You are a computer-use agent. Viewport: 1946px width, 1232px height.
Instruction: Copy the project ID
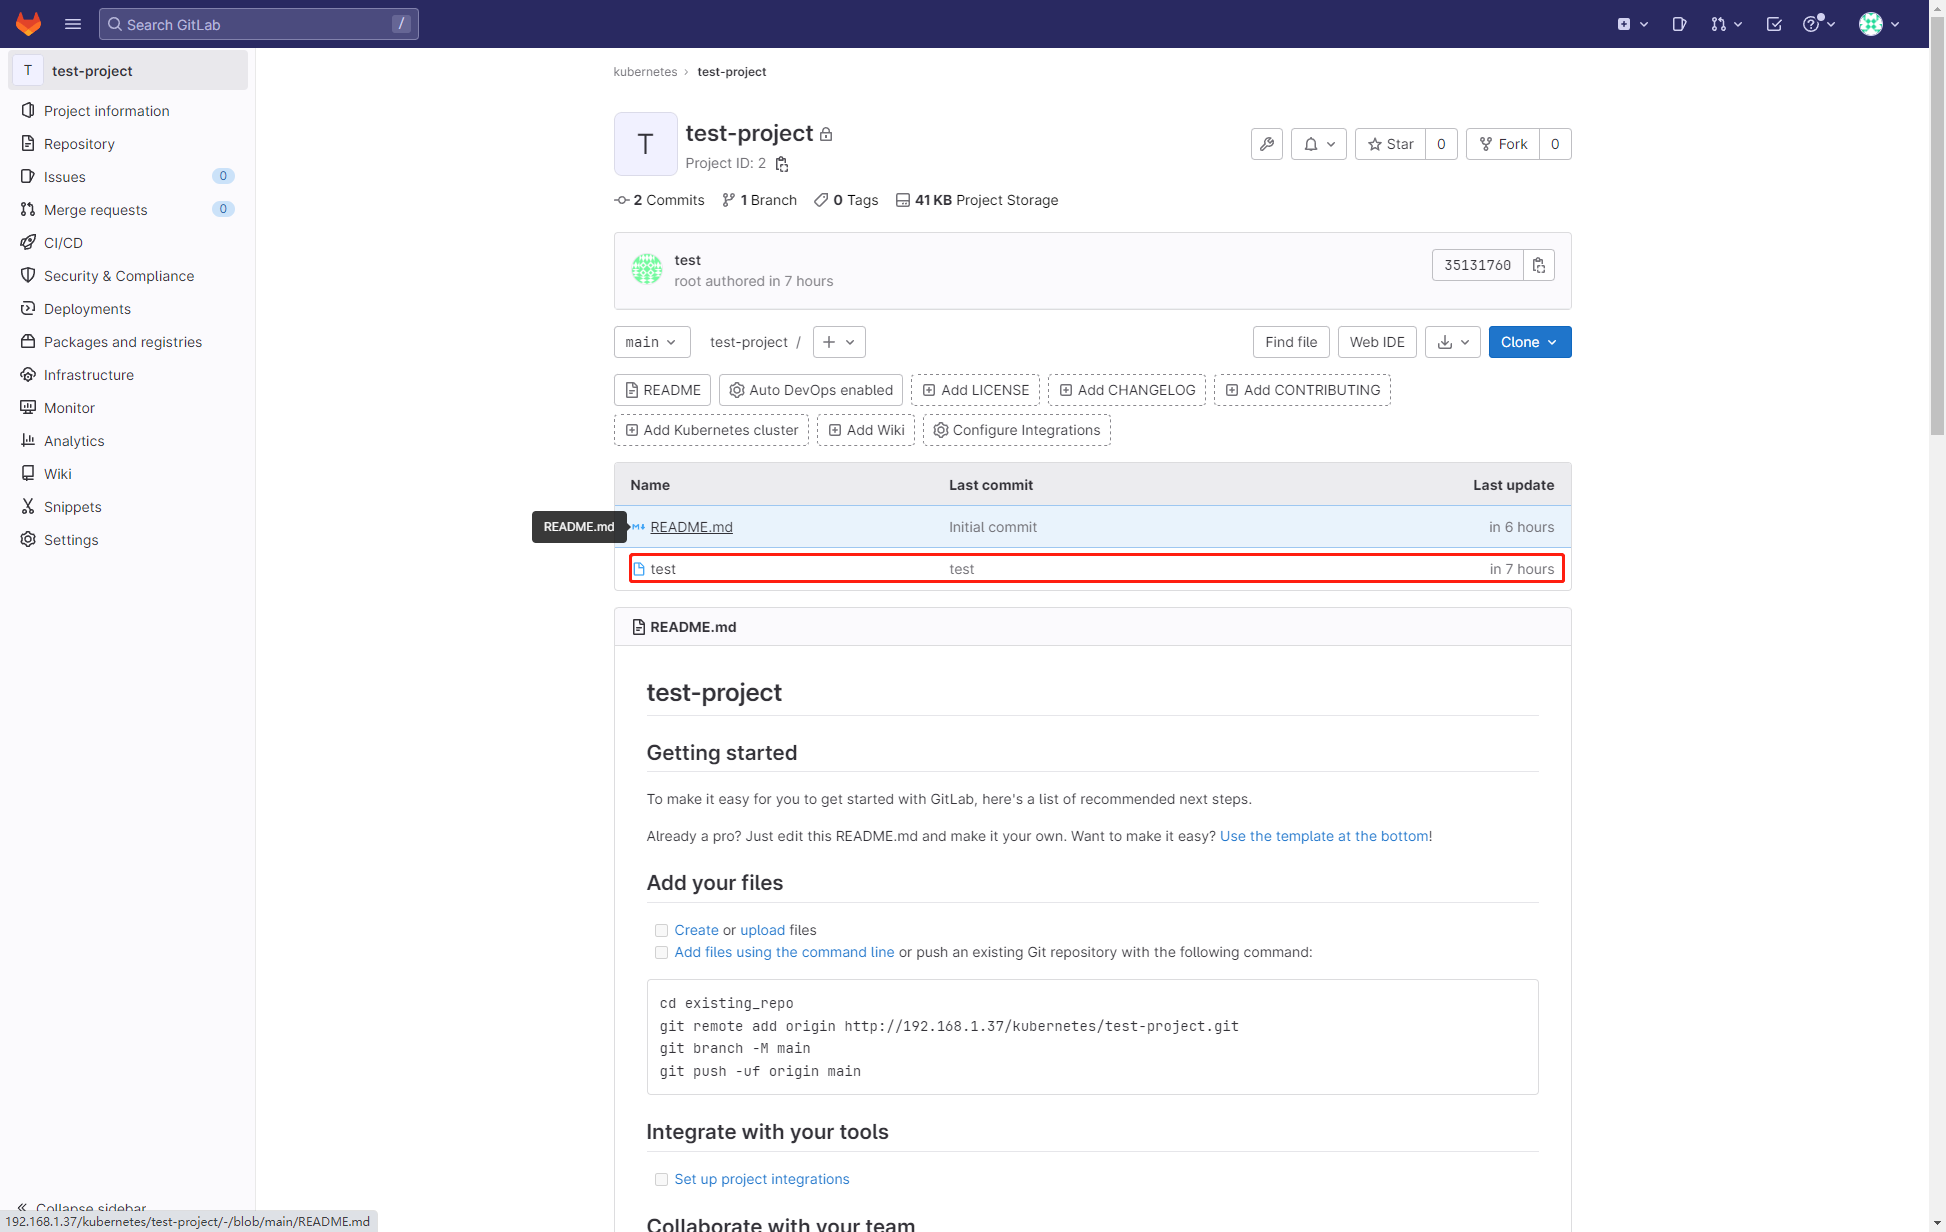point(782,164)
